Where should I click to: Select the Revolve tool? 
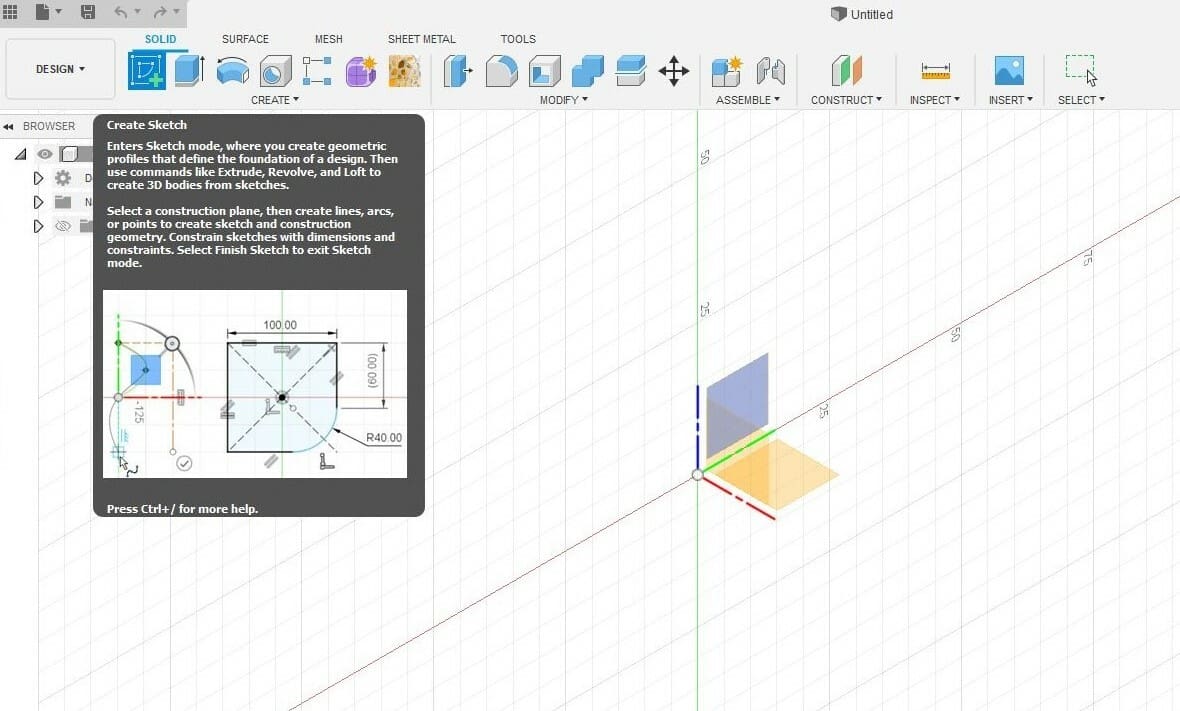point(233,71)
